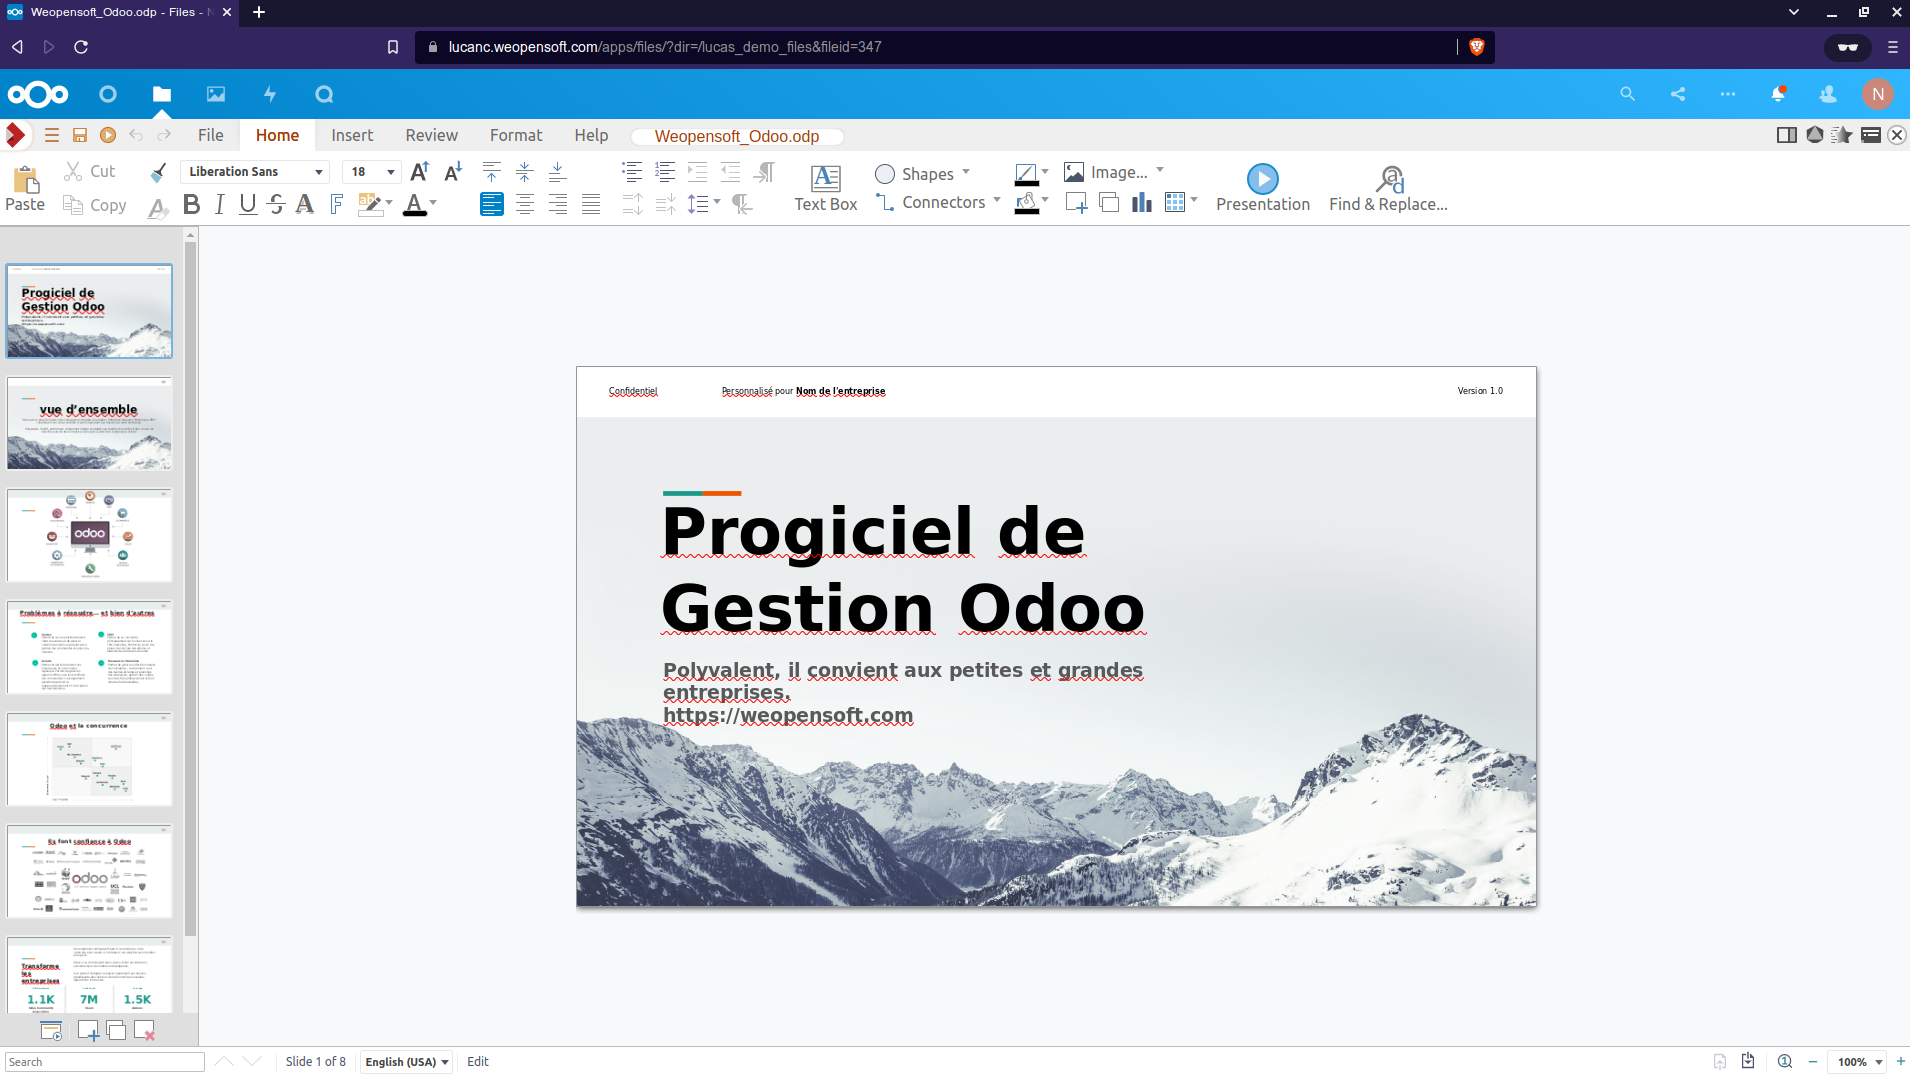Click the Search input field
The width and height of the screenshot is (1910, 1074).
point(104,1062)
